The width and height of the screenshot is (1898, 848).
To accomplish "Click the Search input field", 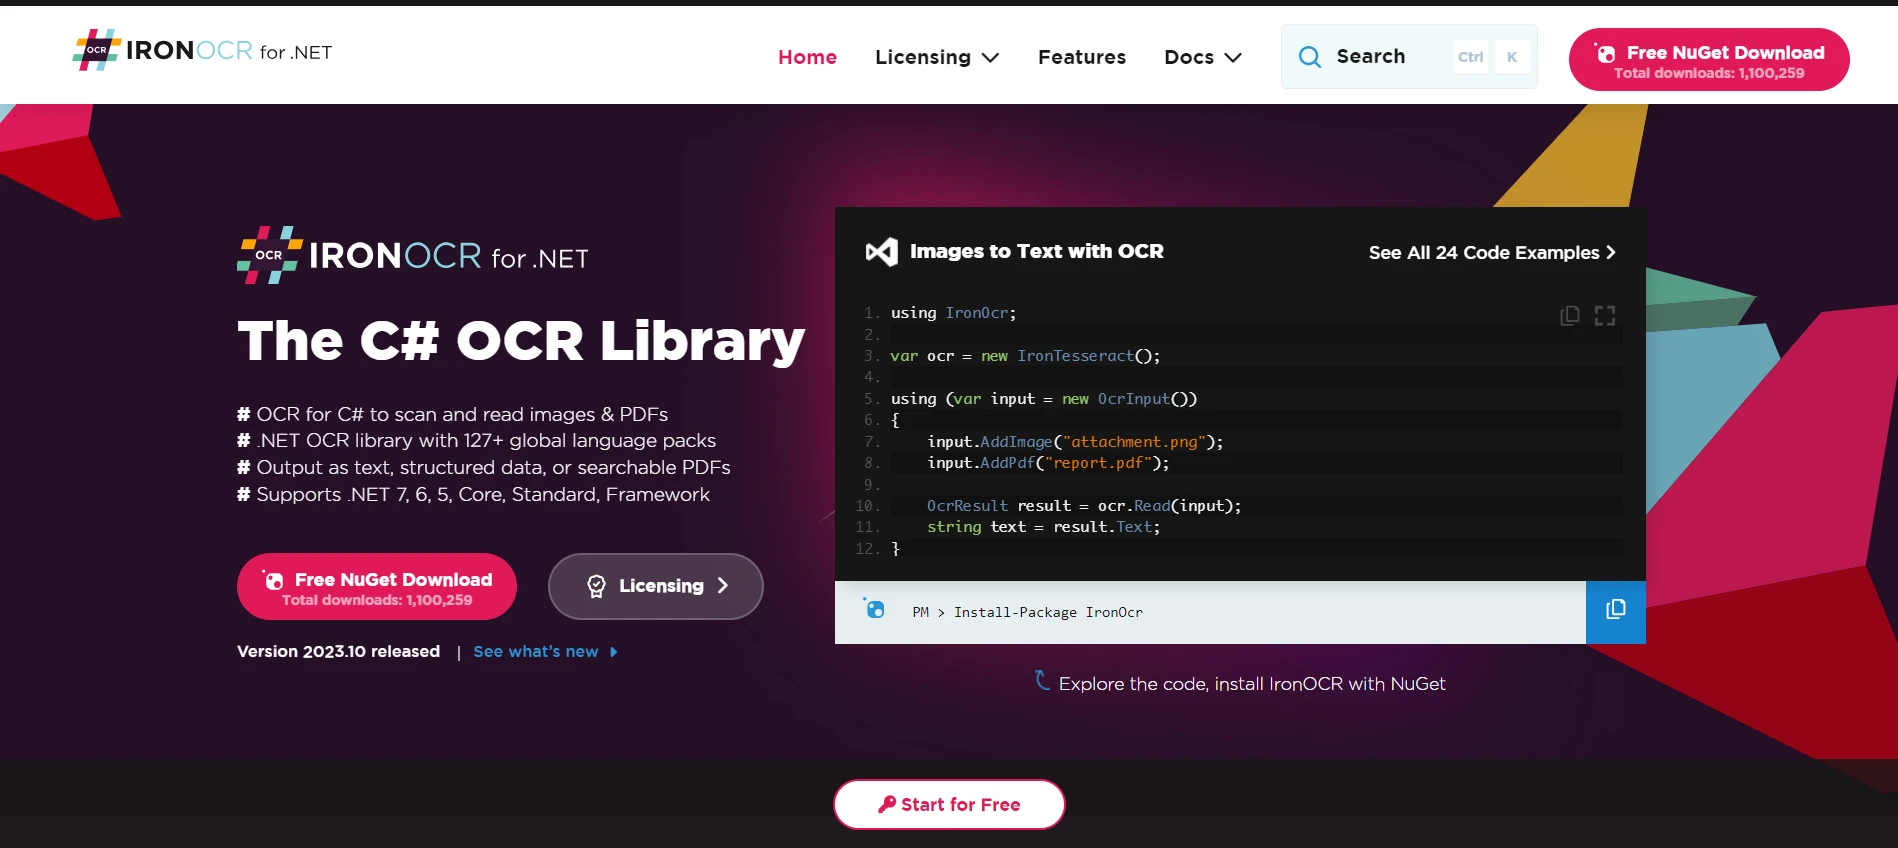I will coord(1409,57).
